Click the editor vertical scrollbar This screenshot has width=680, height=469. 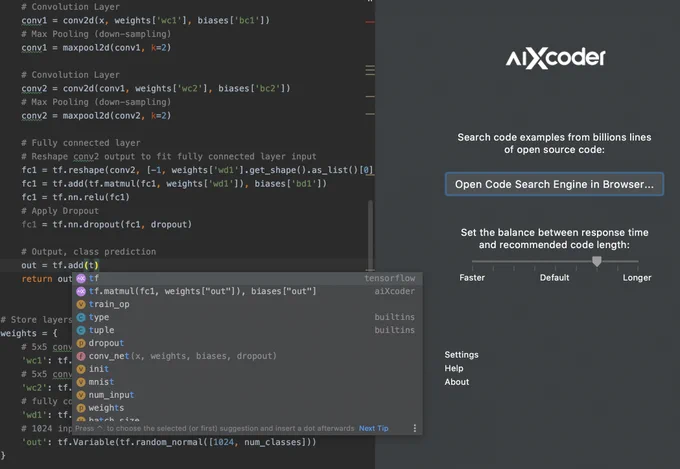[370, 234]
